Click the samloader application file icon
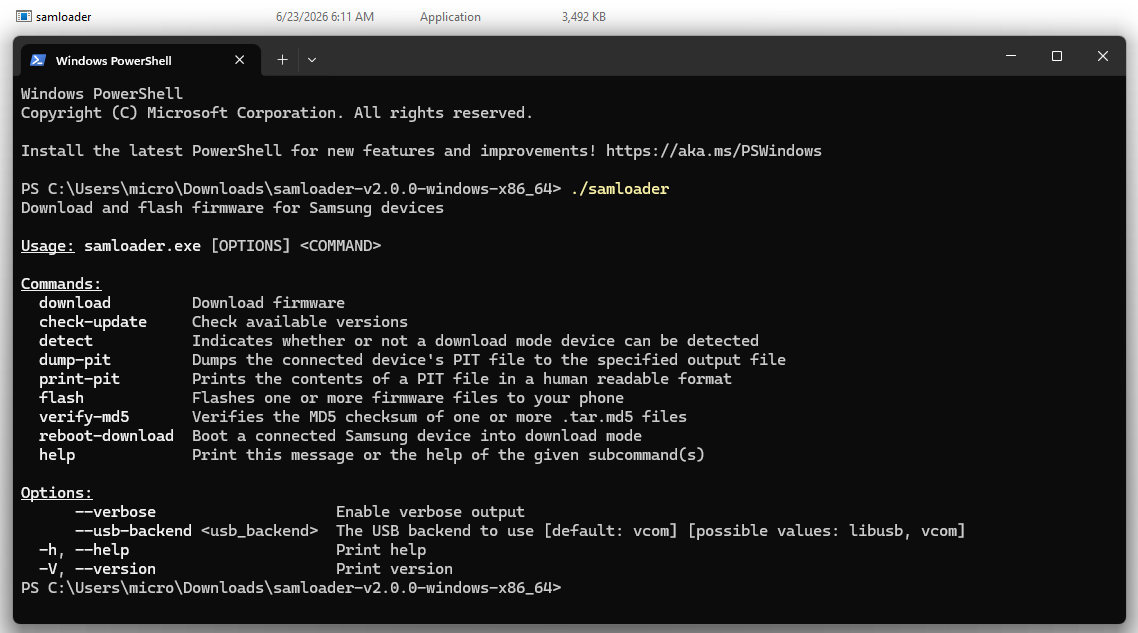Viewport: 1138px width, 633px height. point(24,17)
